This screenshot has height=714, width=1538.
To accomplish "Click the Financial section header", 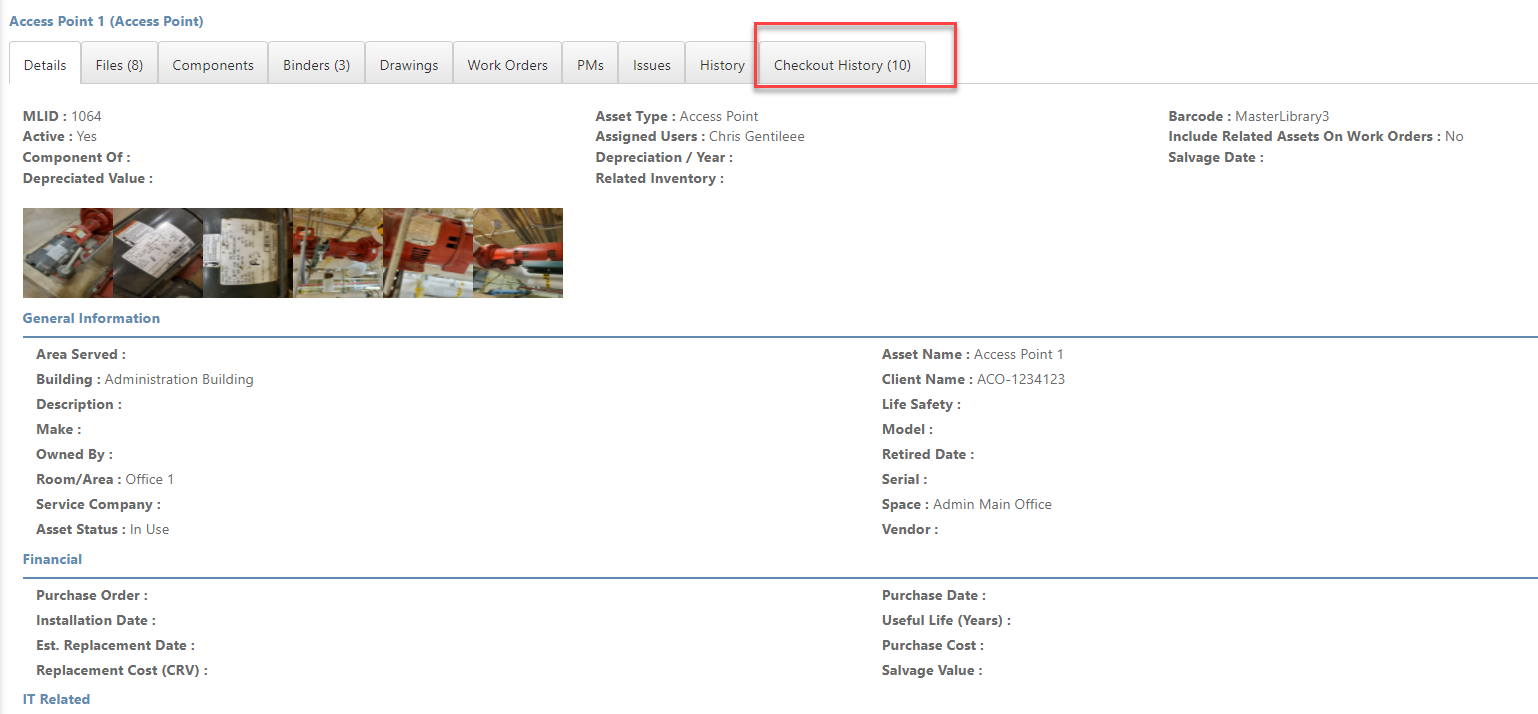I will (x=52, y=559).
